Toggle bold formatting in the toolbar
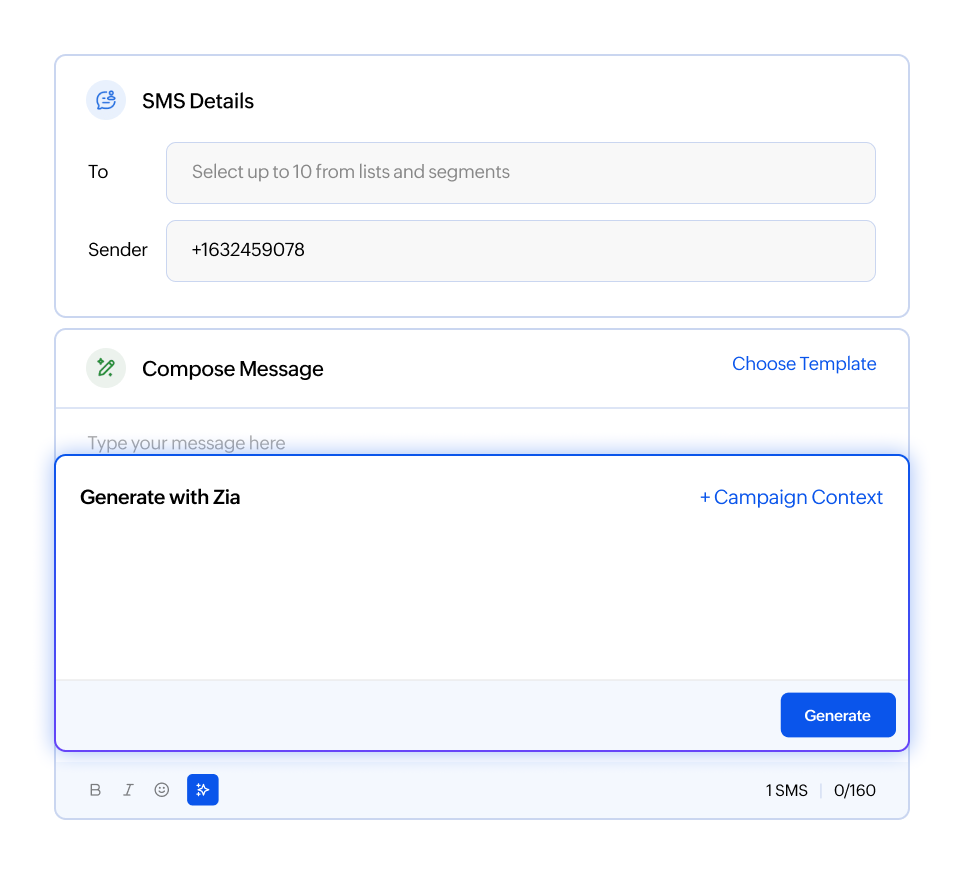Viewport: 964px width, 870px height. 95,790
